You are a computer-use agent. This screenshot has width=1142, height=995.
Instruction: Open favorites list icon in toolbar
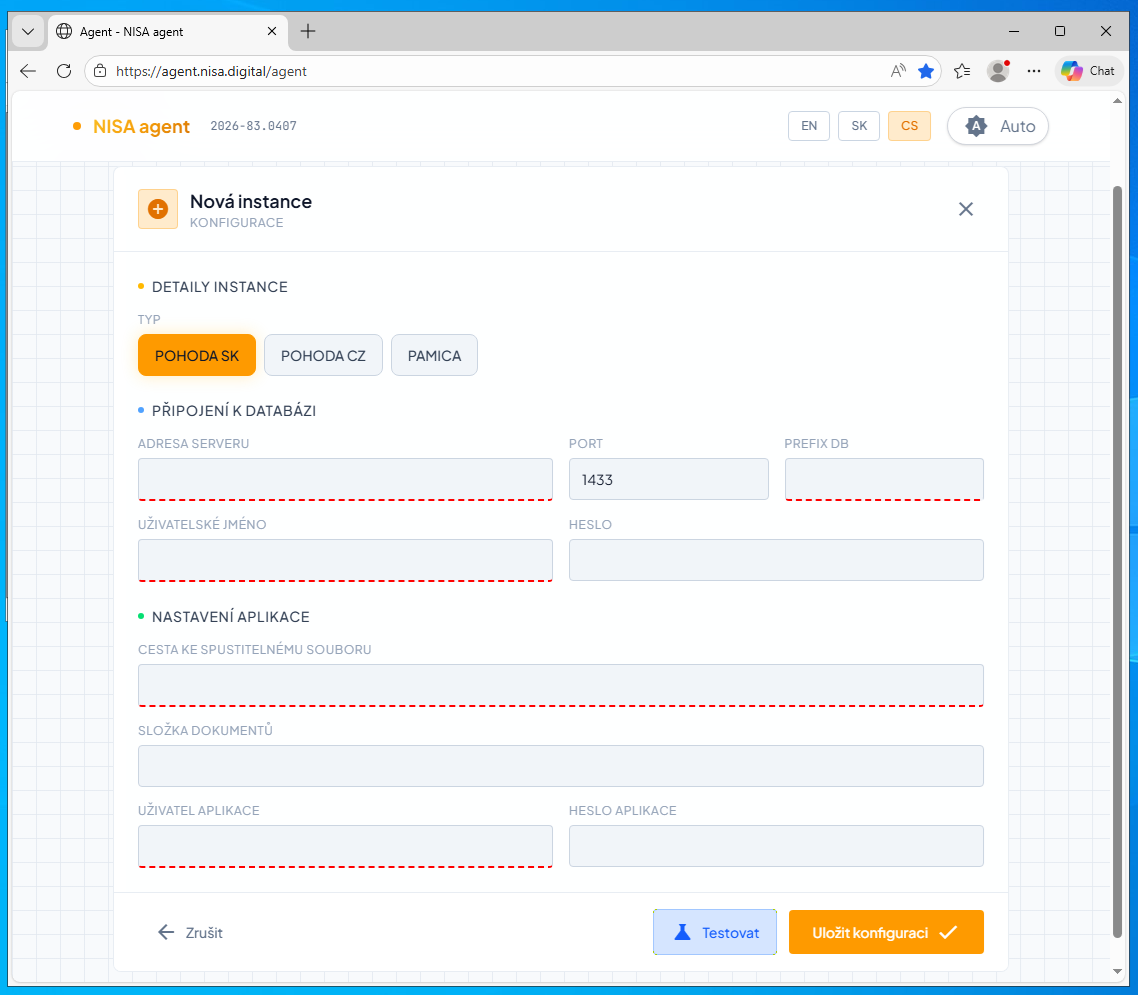click(x=962, y=71)
